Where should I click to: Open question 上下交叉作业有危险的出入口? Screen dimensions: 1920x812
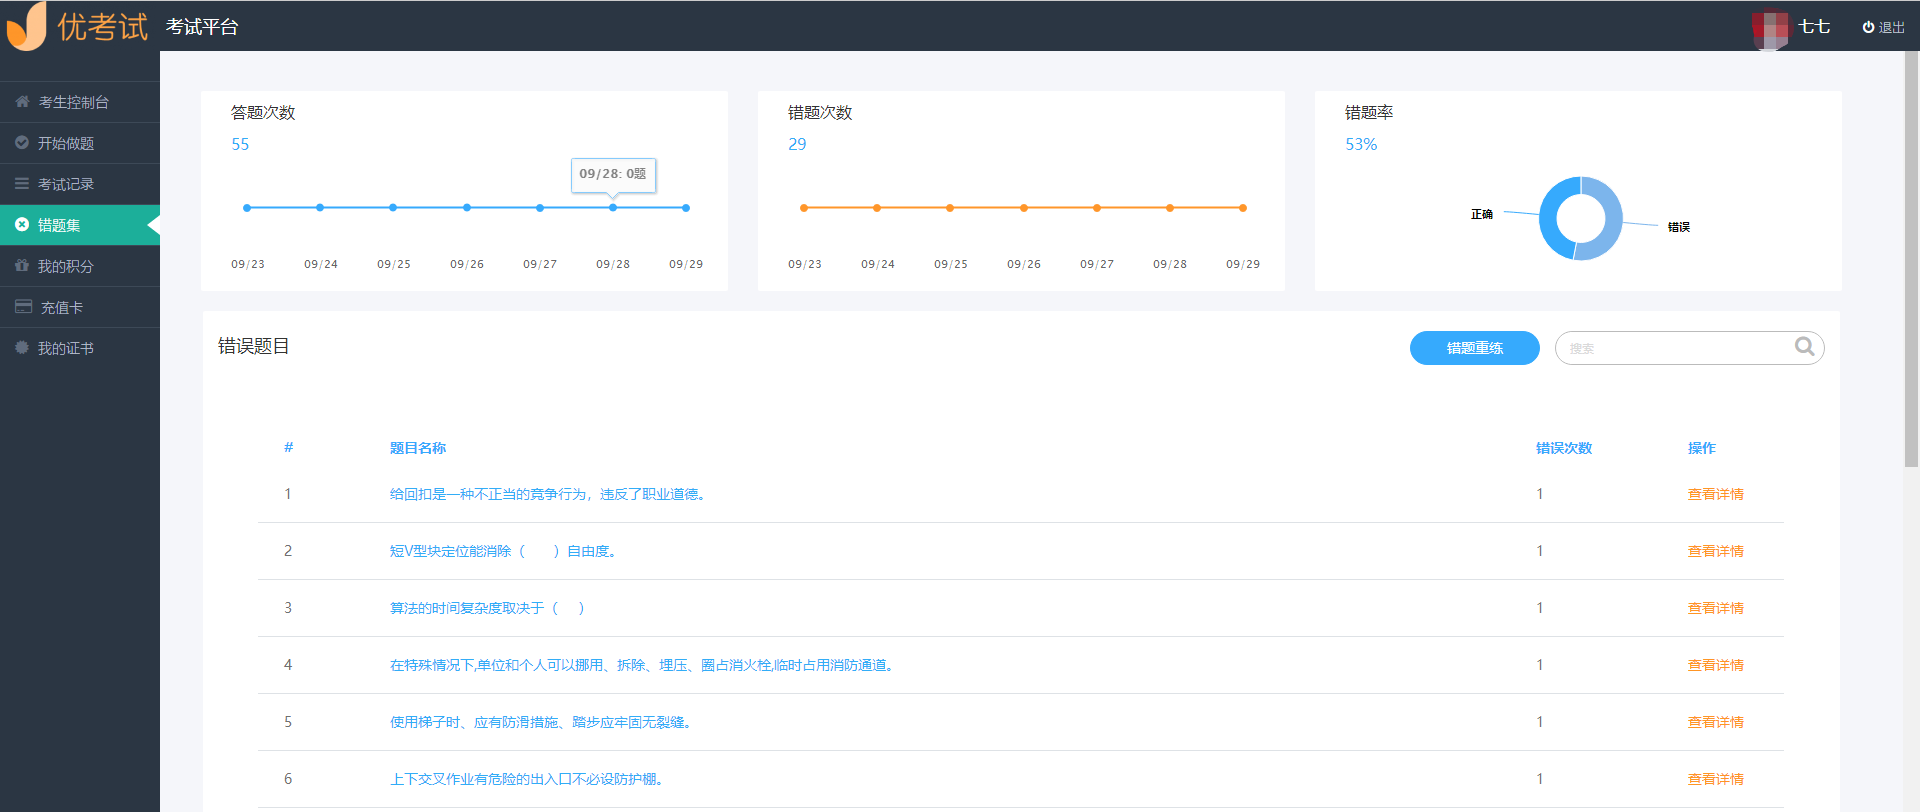[528, 779]
